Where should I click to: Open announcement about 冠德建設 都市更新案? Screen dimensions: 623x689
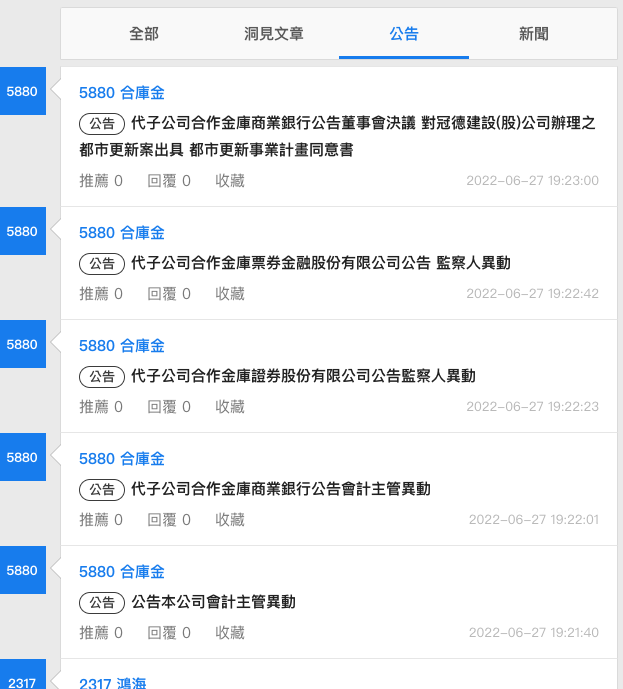337,136
